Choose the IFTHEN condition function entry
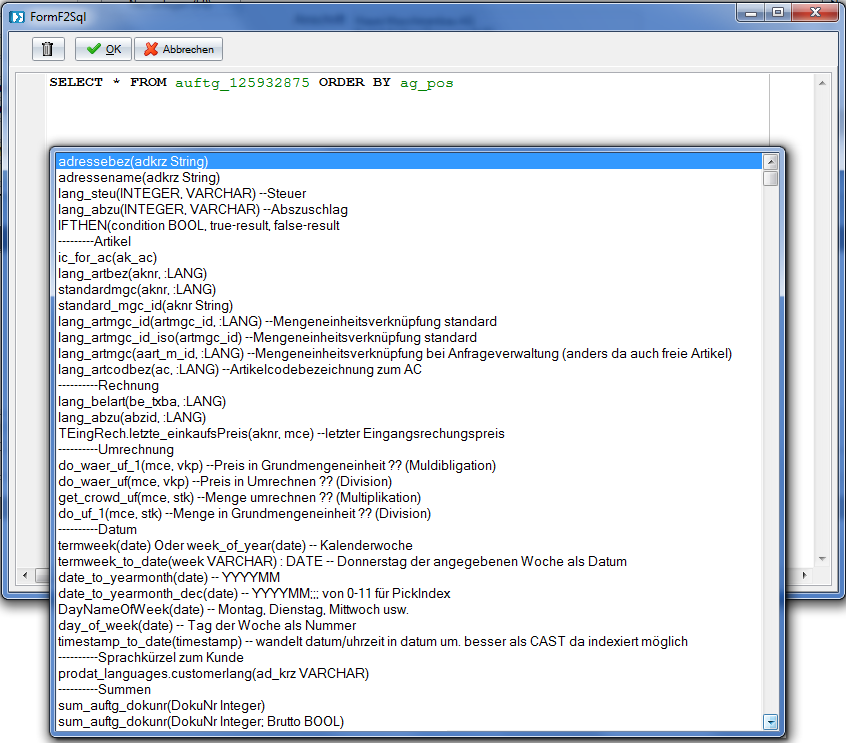The width and height of the screenshot is (846, 743). tap(199, 225)
